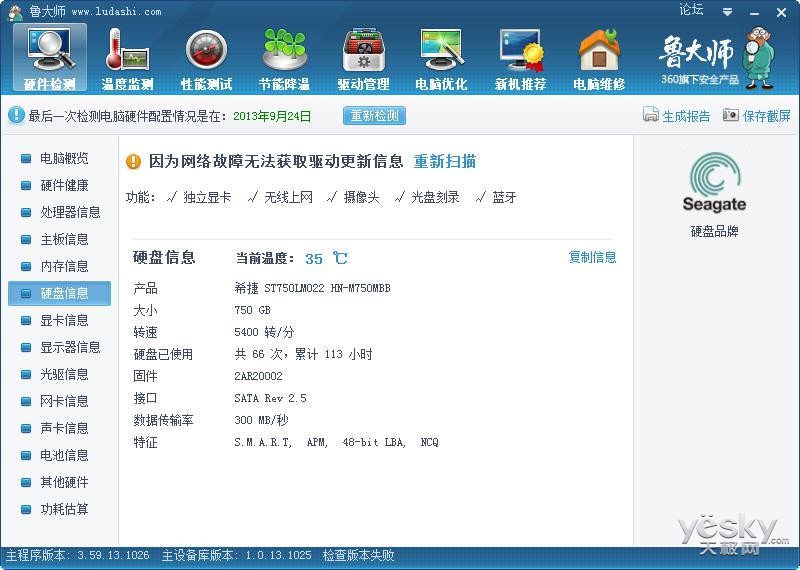Click the 重新检测 re-detect button
This screenshot has height=570, width=800.
coord(374,115)
